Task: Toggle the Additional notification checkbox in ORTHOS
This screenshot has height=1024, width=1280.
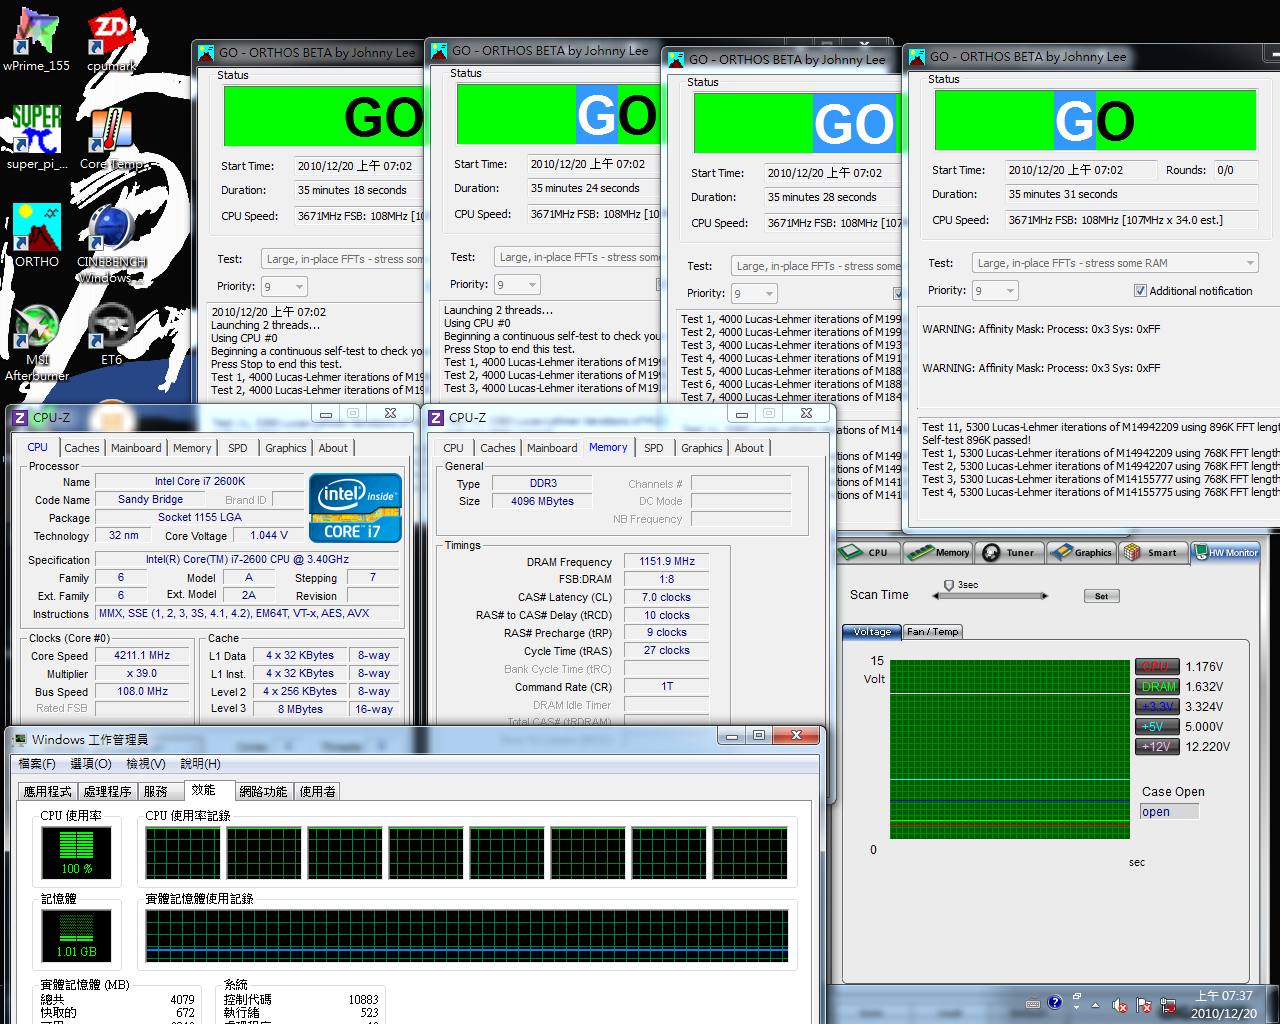Action: tap(1140, 291)
